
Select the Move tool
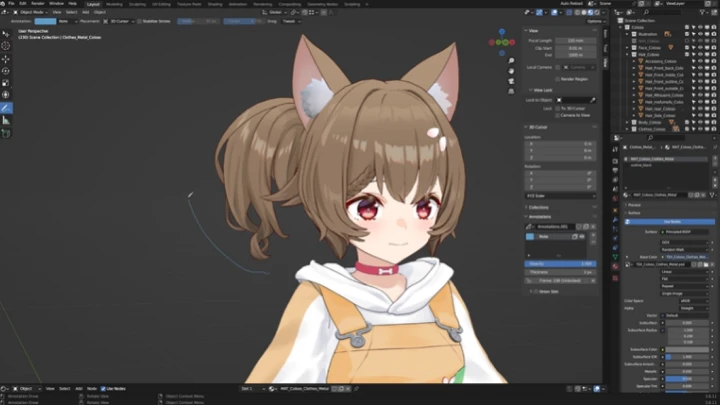tap(6, 59)
